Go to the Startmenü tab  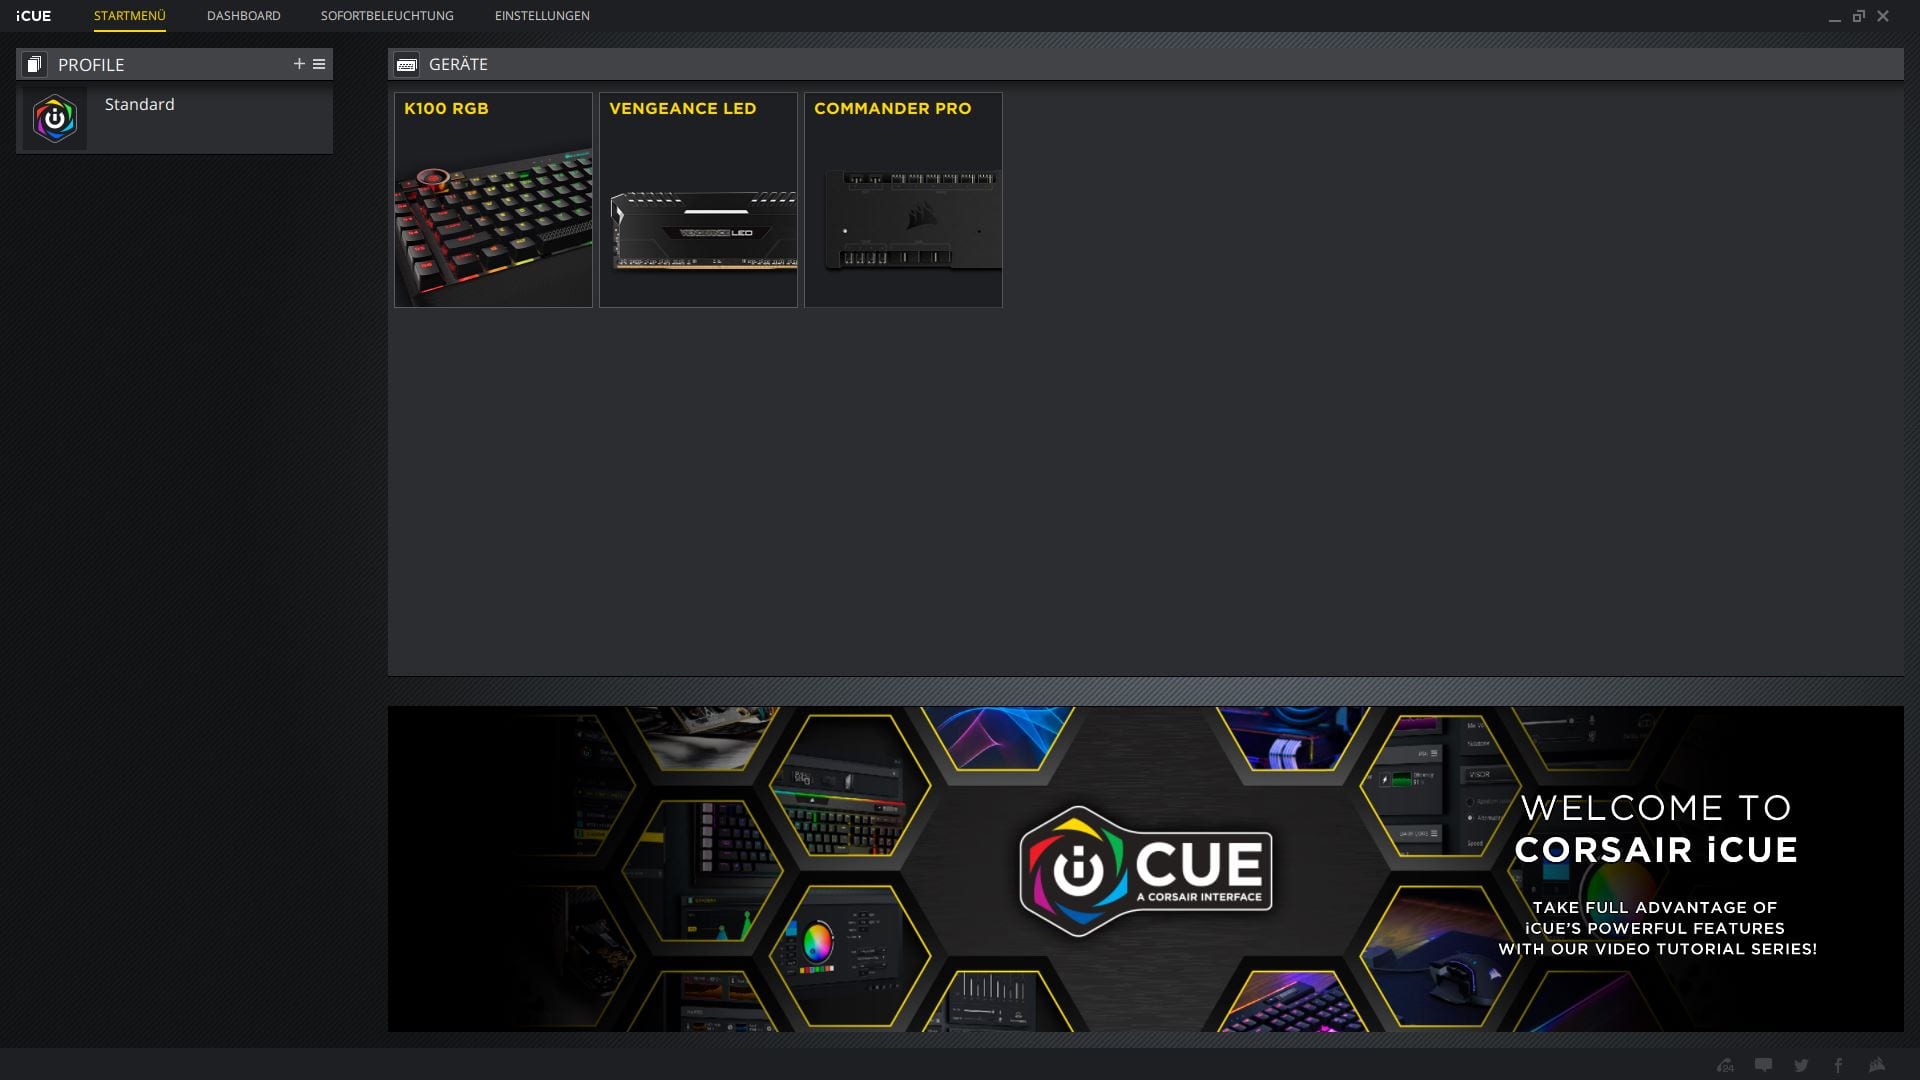pos(130,16)
